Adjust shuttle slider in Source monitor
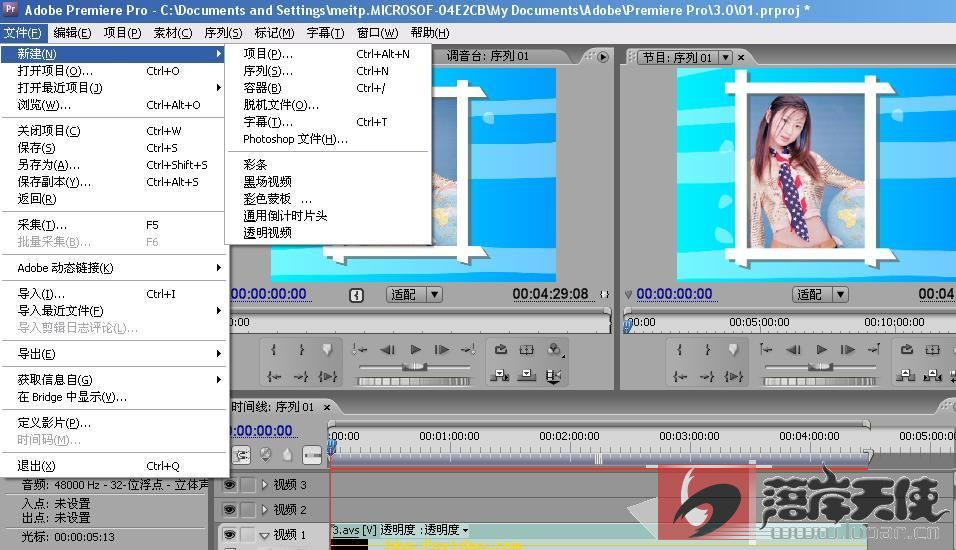Screen dimensions: 956x550 (x=415, y=366)
